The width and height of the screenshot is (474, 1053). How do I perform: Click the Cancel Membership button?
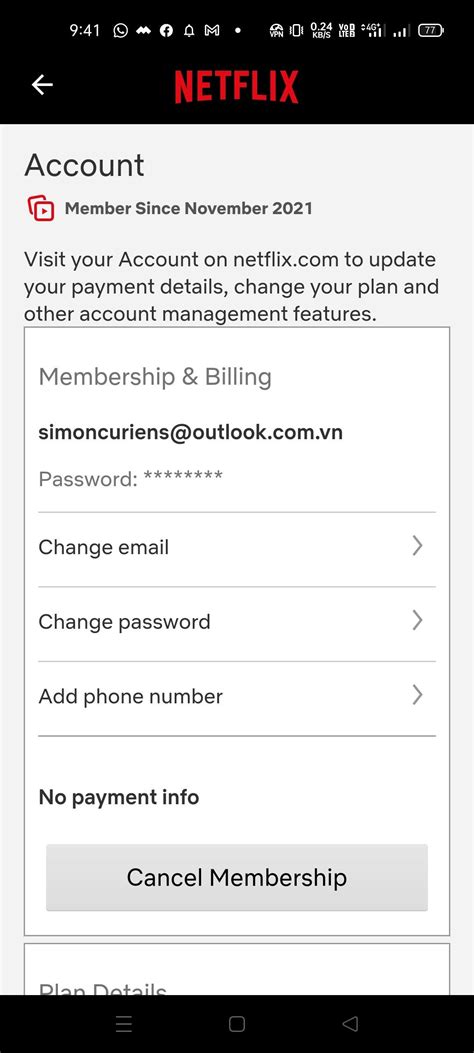pyautogui.click(x=237, y=878)
